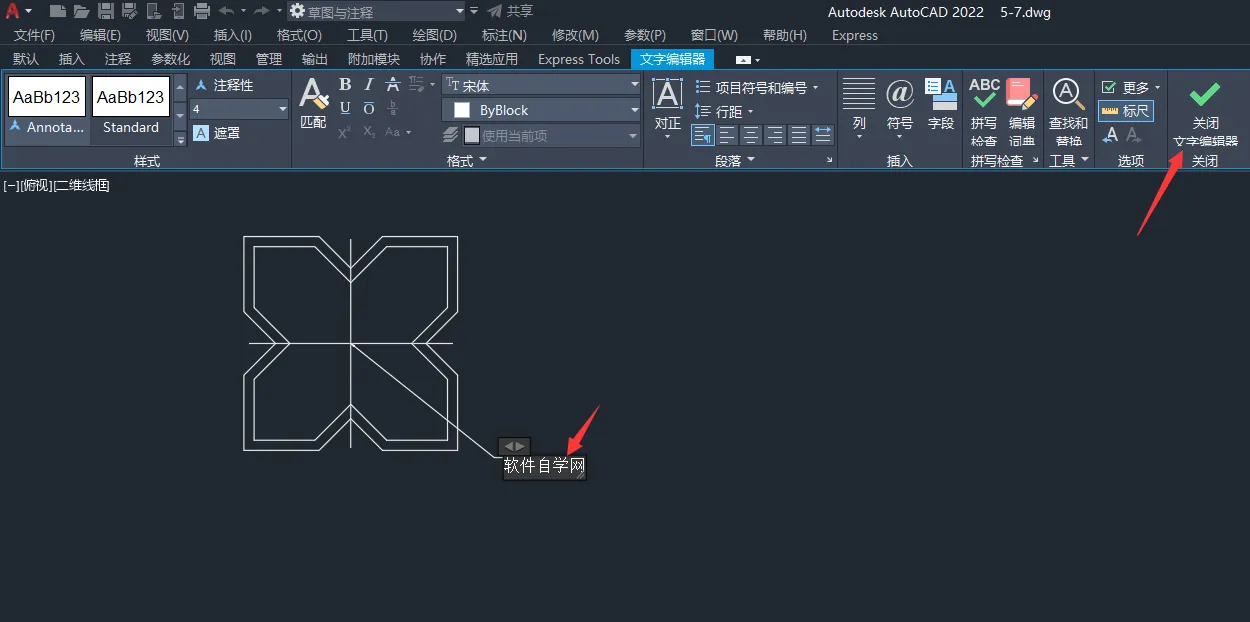Click the Open folder icon in quick access toolbar
Image resolution: width=1250 pixels, height=622 pixels.
(x=81, y=11)
